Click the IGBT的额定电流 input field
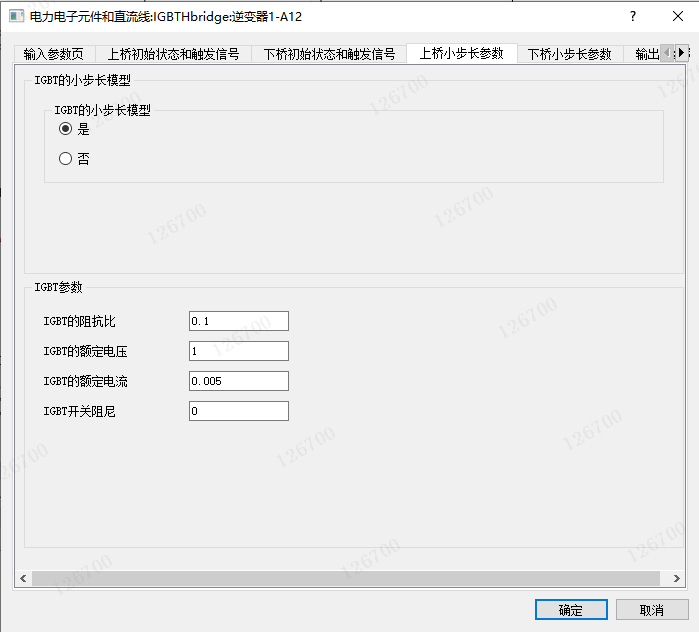Image resolution: width=699 pixels, height=632 pixels. tap(238, 381)
